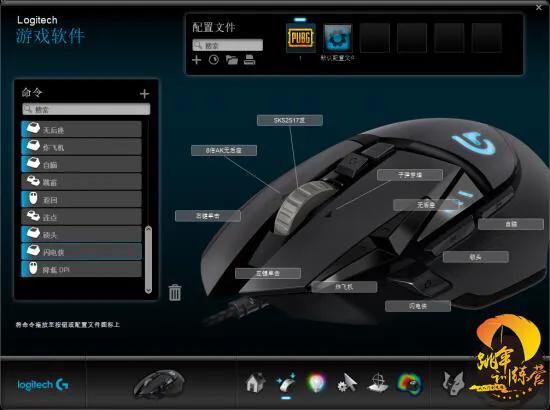Select the PUBG profile icon
550x410 pixels.
tap(301, 38)
